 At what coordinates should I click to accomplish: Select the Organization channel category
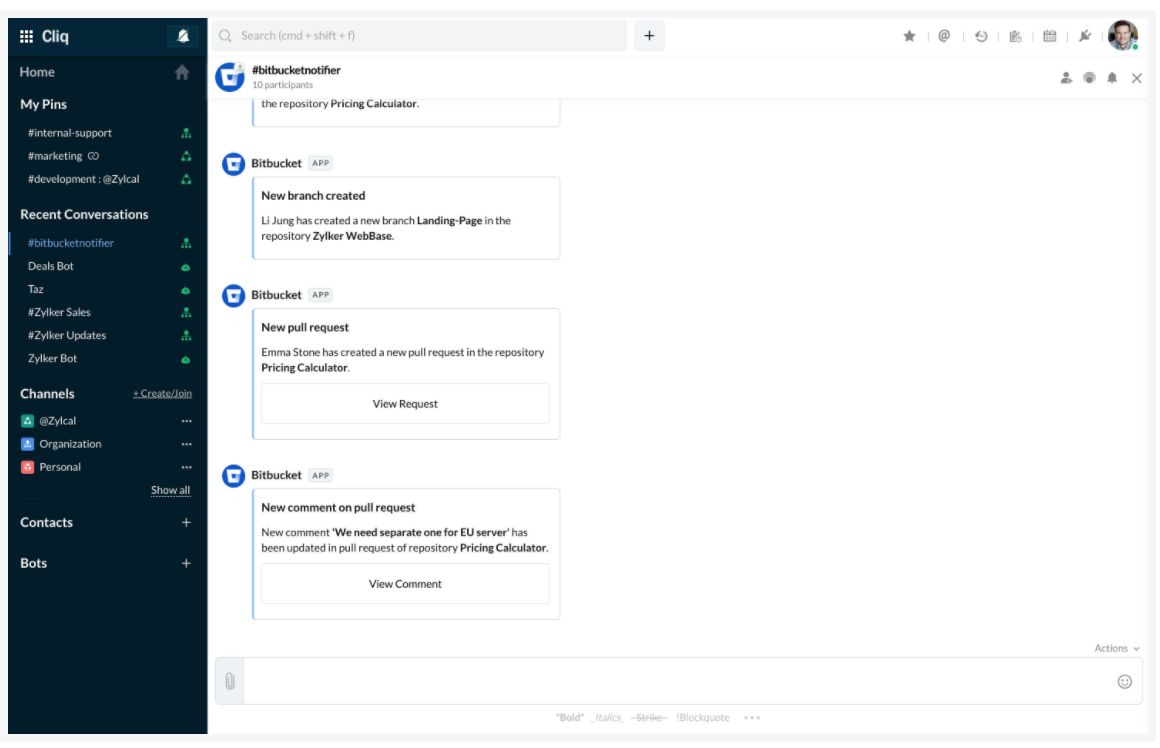[70, 444]
